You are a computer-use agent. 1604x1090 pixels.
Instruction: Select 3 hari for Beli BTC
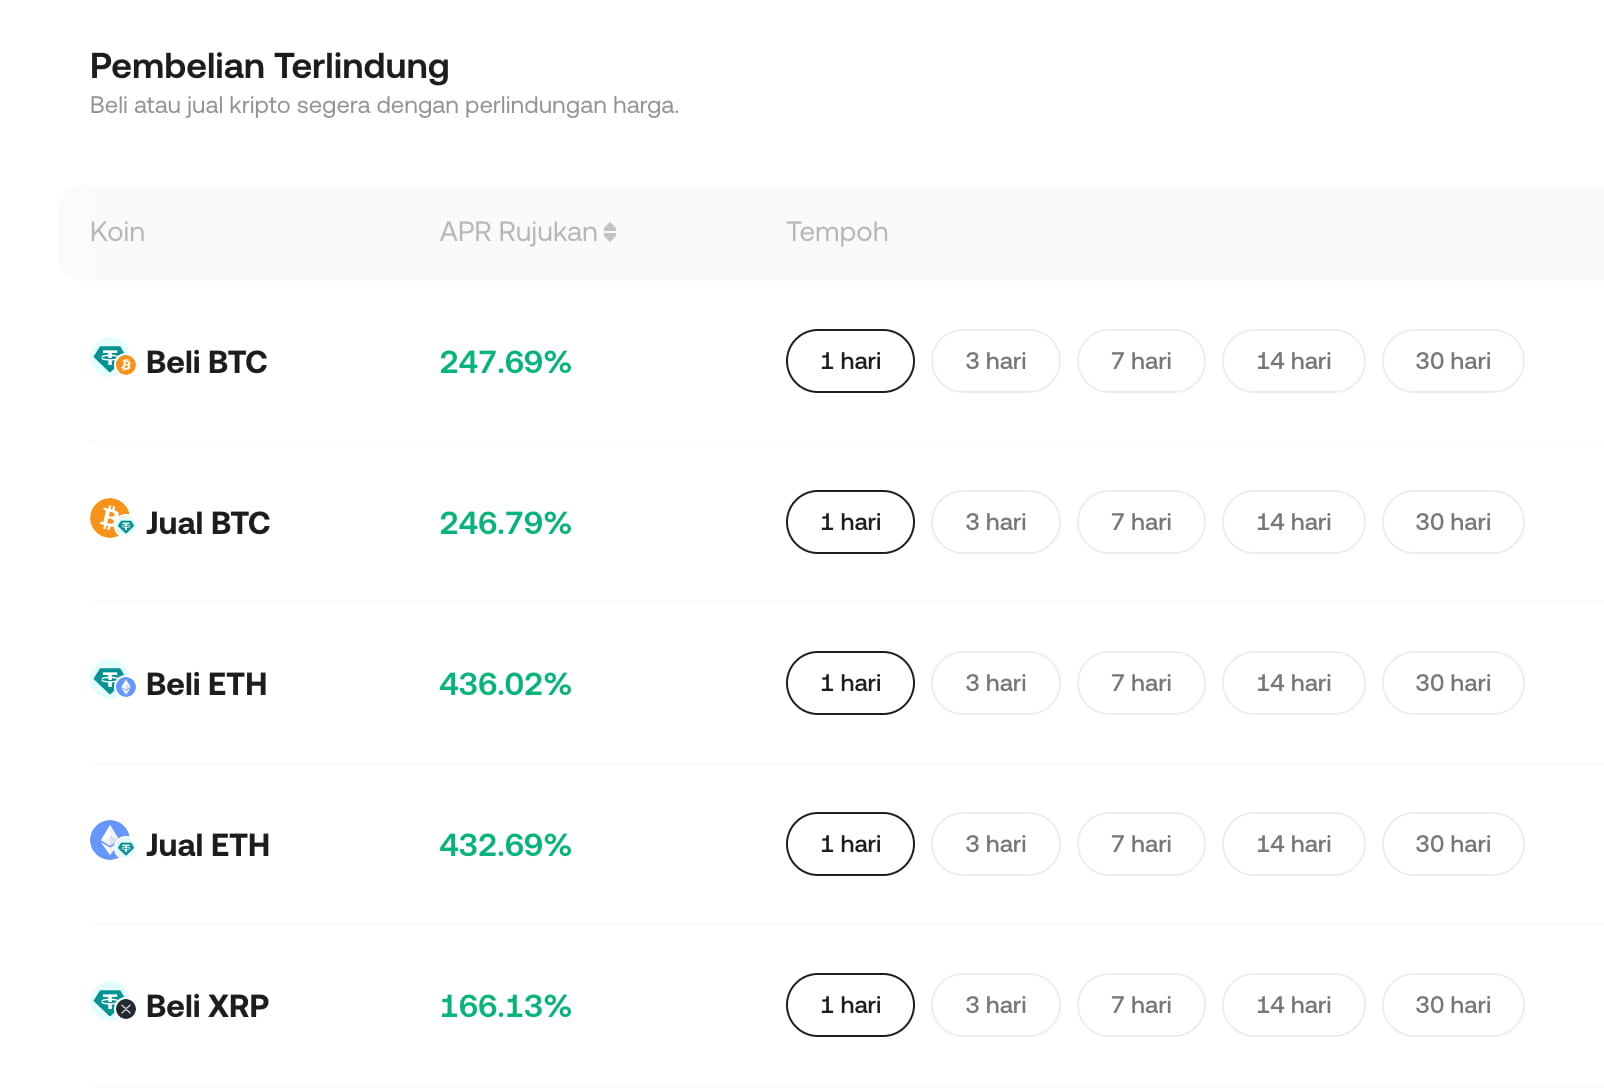[995, 361]
